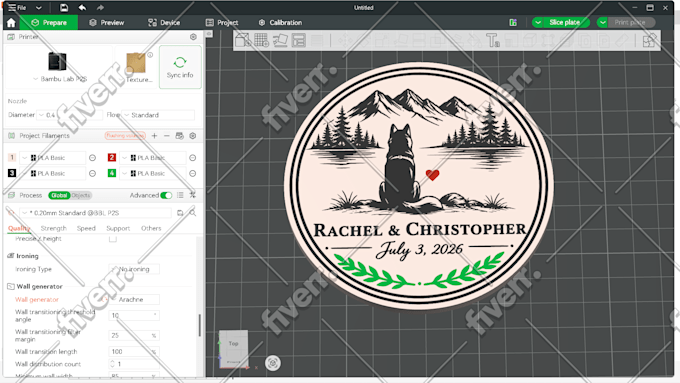Click the round view icon near view cube
This screenshot has width=680, height=383.
[x=273, y=363]
